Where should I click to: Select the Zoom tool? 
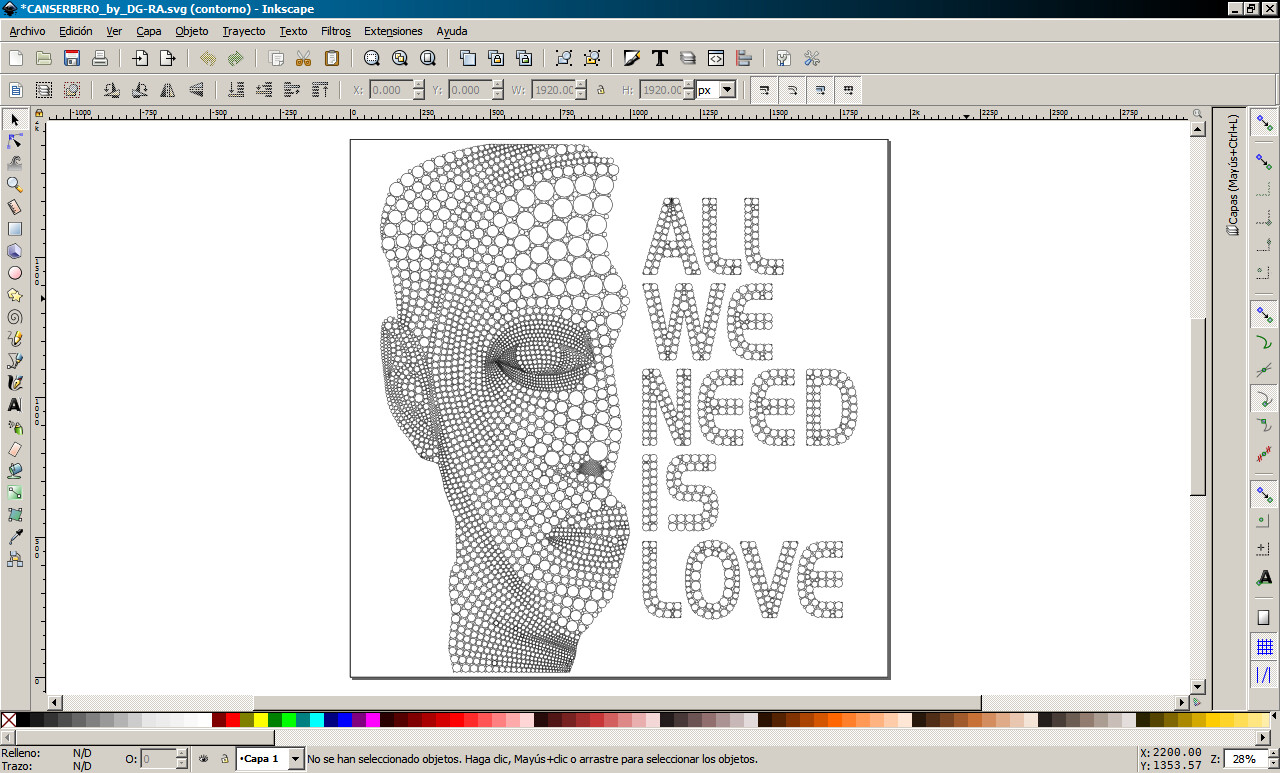pos(15,184)
